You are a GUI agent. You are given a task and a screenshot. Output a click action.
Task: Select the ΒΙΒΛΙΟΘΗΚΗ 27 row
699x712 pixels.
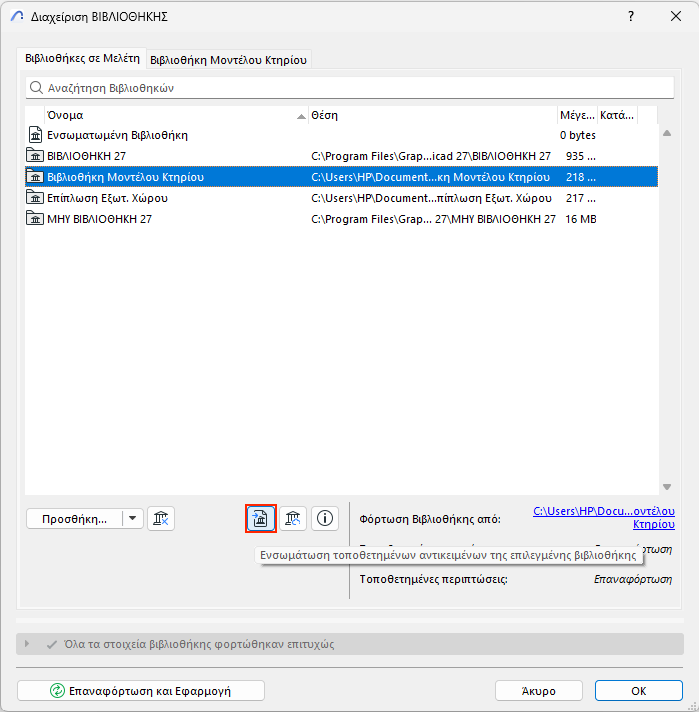tap(341, 156)
